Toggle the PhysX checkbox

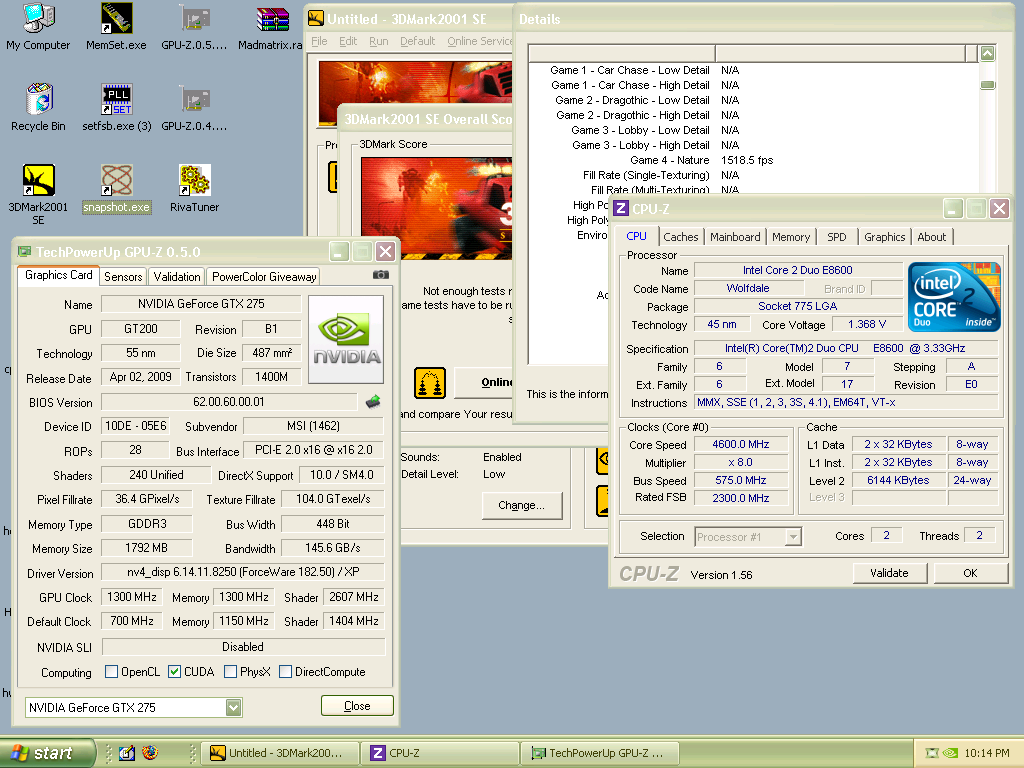click(231, 672)
